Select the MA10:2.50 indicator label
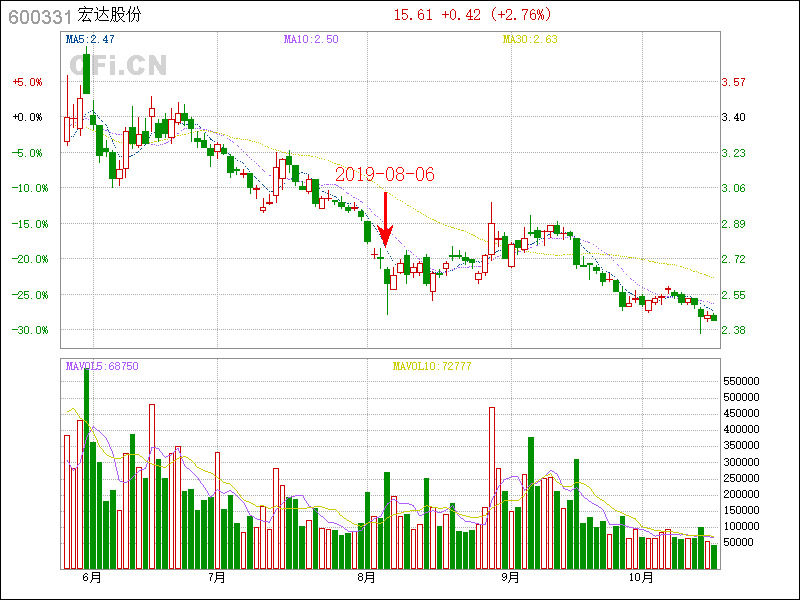Viewport: 800px width, 600px height. (311, 40)
